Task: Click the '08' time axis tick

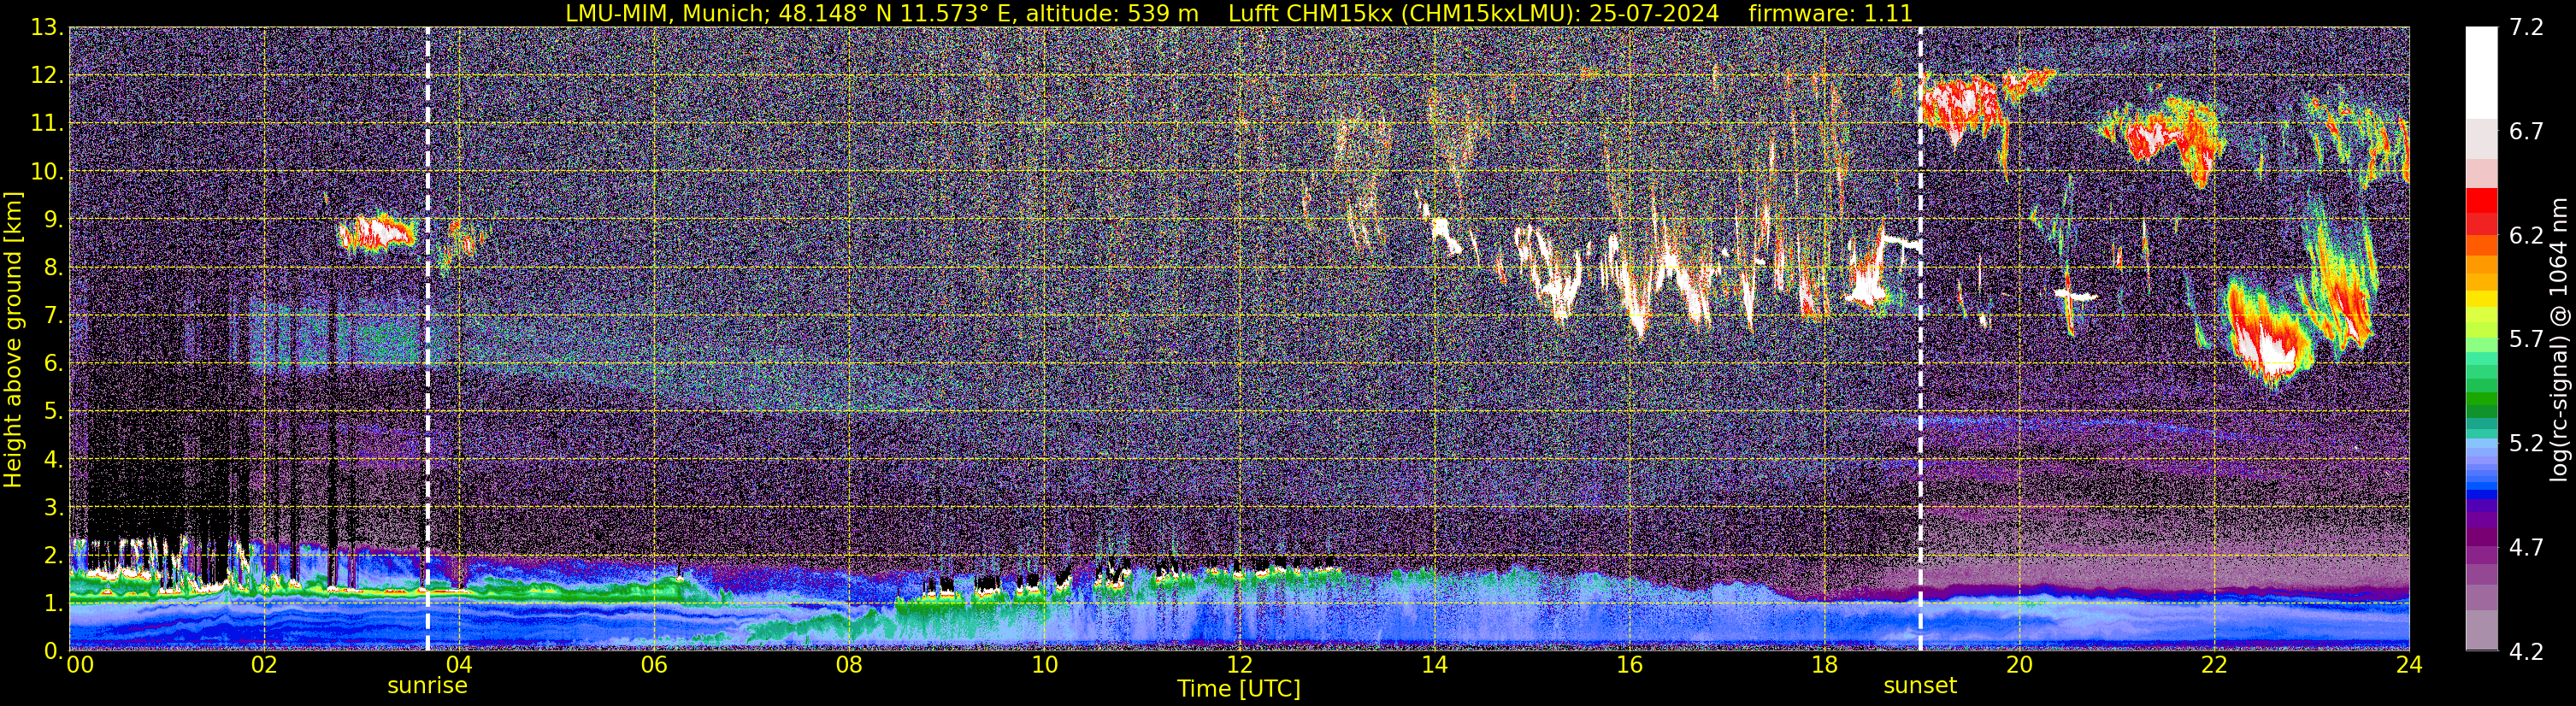Action: pos(849,665)
